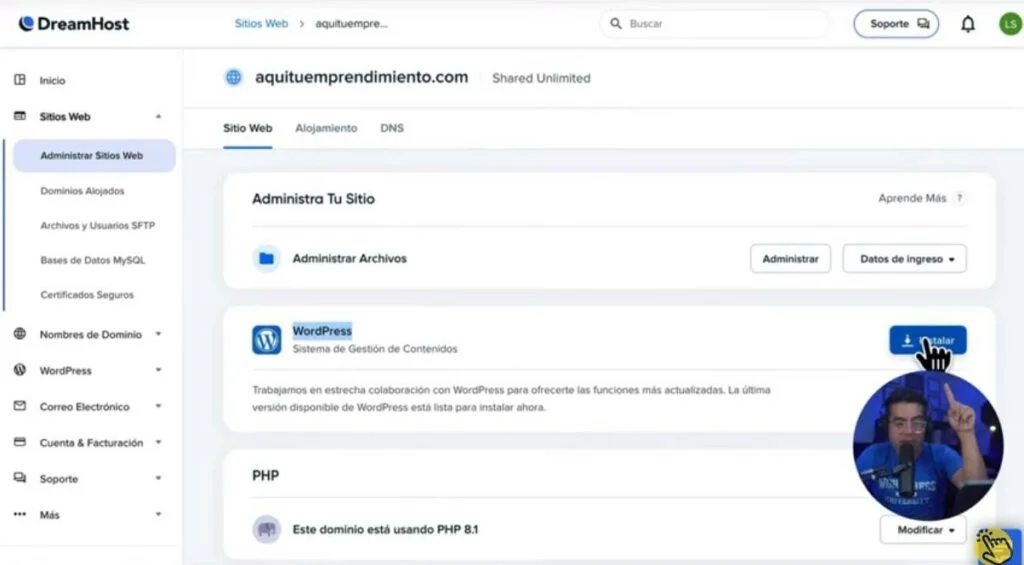Click the Instalar WordPress button
This screenshot has width=1024, height=565.
(927, 340)
